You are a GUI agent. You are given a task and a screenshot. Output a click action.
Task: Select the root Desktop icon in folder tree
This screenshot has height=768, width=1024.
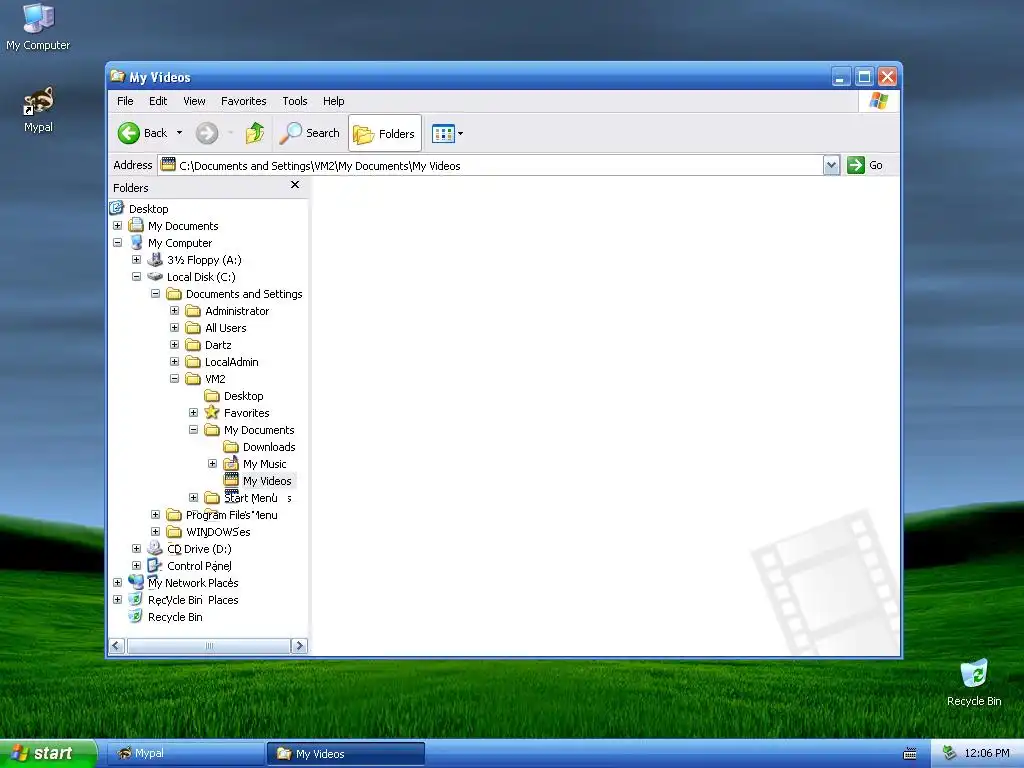point(117,208)
